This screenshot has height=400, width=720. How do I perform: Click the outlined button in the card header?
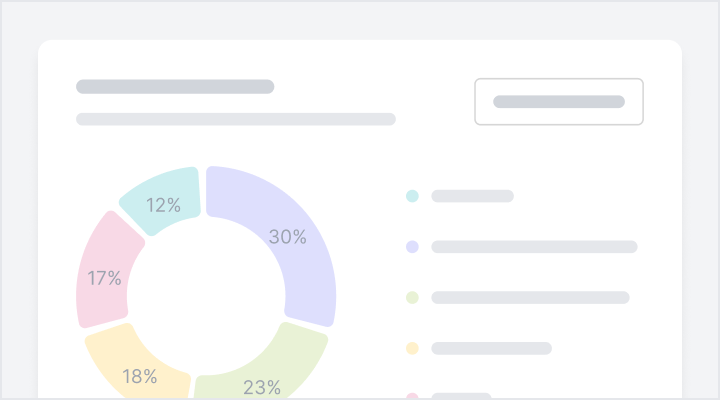pos(558,101)
